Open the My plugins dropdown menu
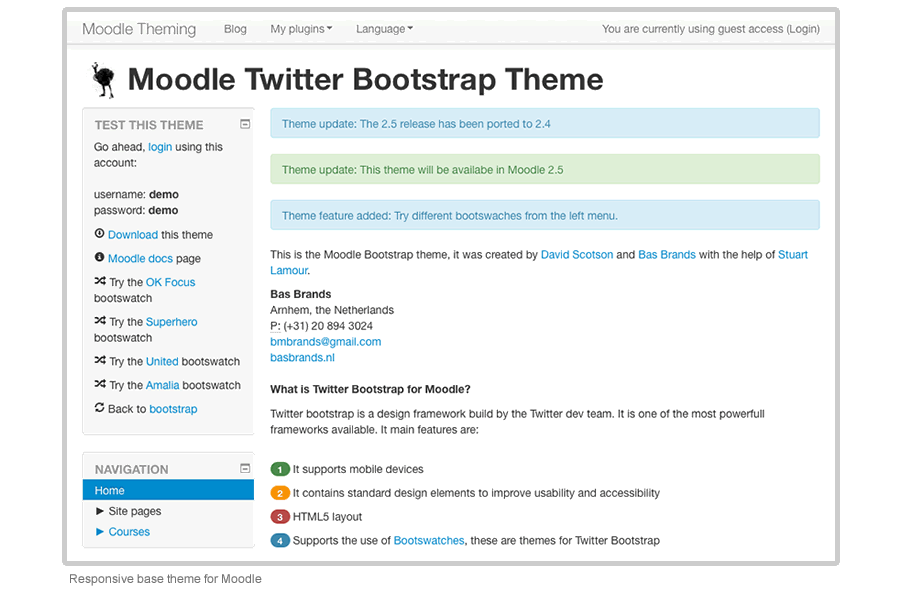This screenshot has width=900, height=600. 301,29
